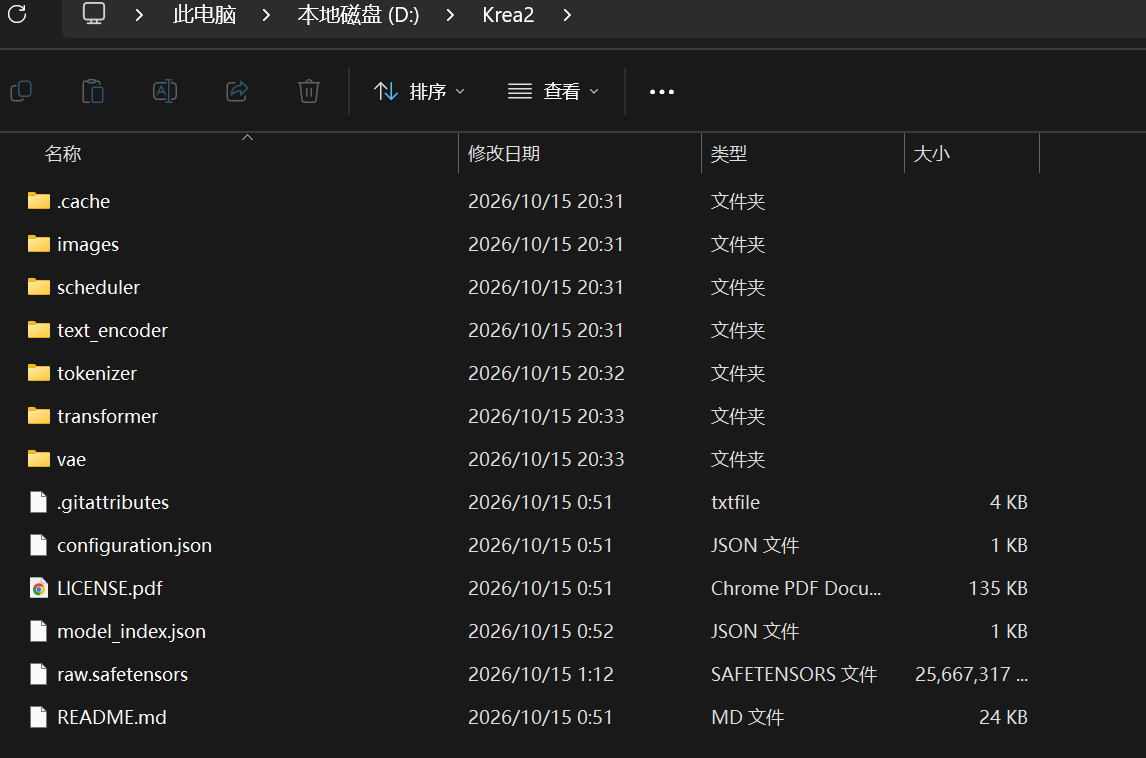This screenshot has width=1146, height=758.
Task: Select the transformer folder icon
Action: click(39, 417)
